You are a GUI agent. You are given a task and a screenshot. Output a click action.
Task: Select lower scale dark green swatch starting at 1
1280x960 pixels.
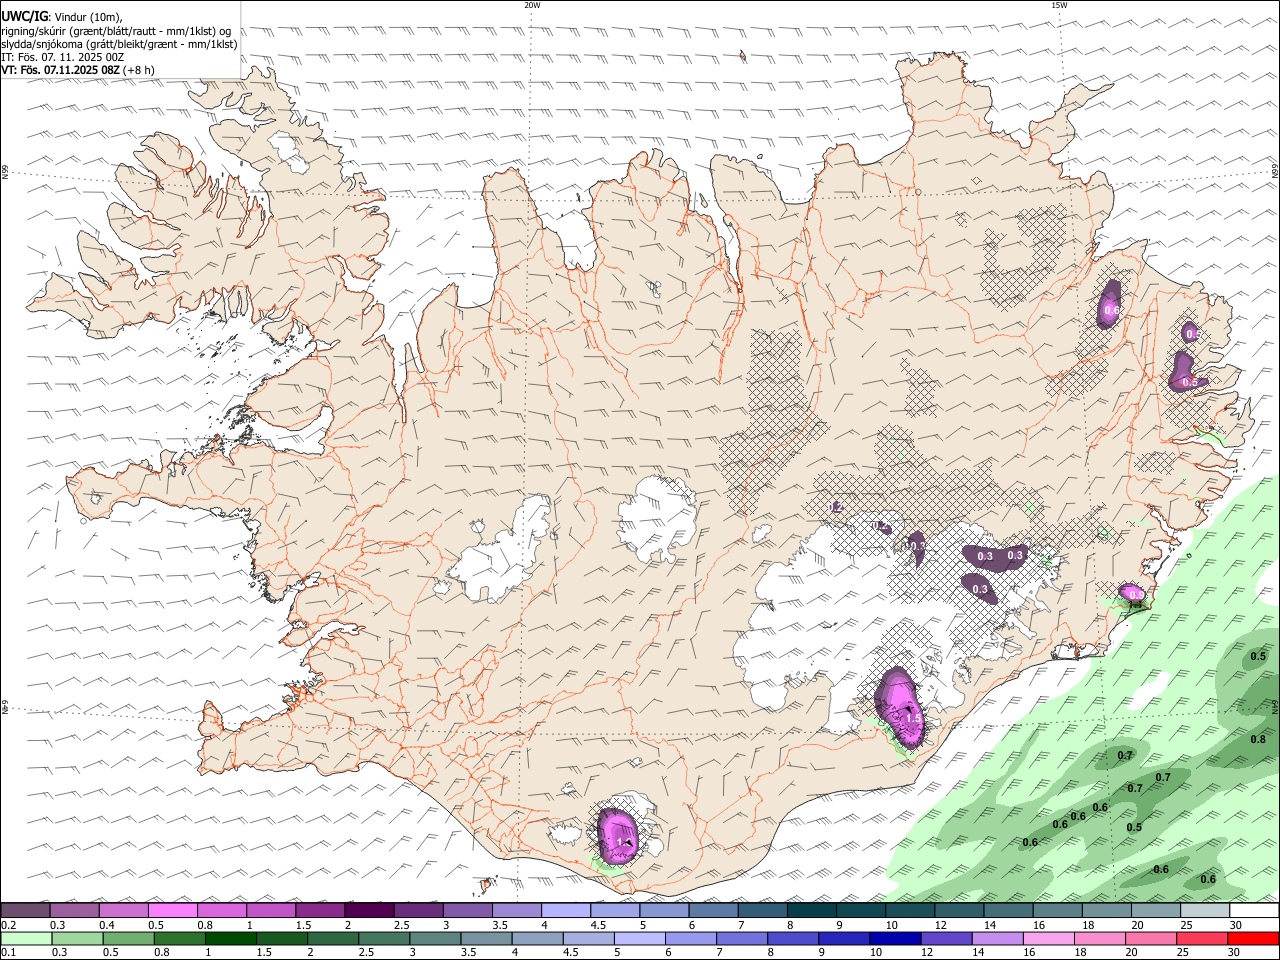click(x=230, y=939)
